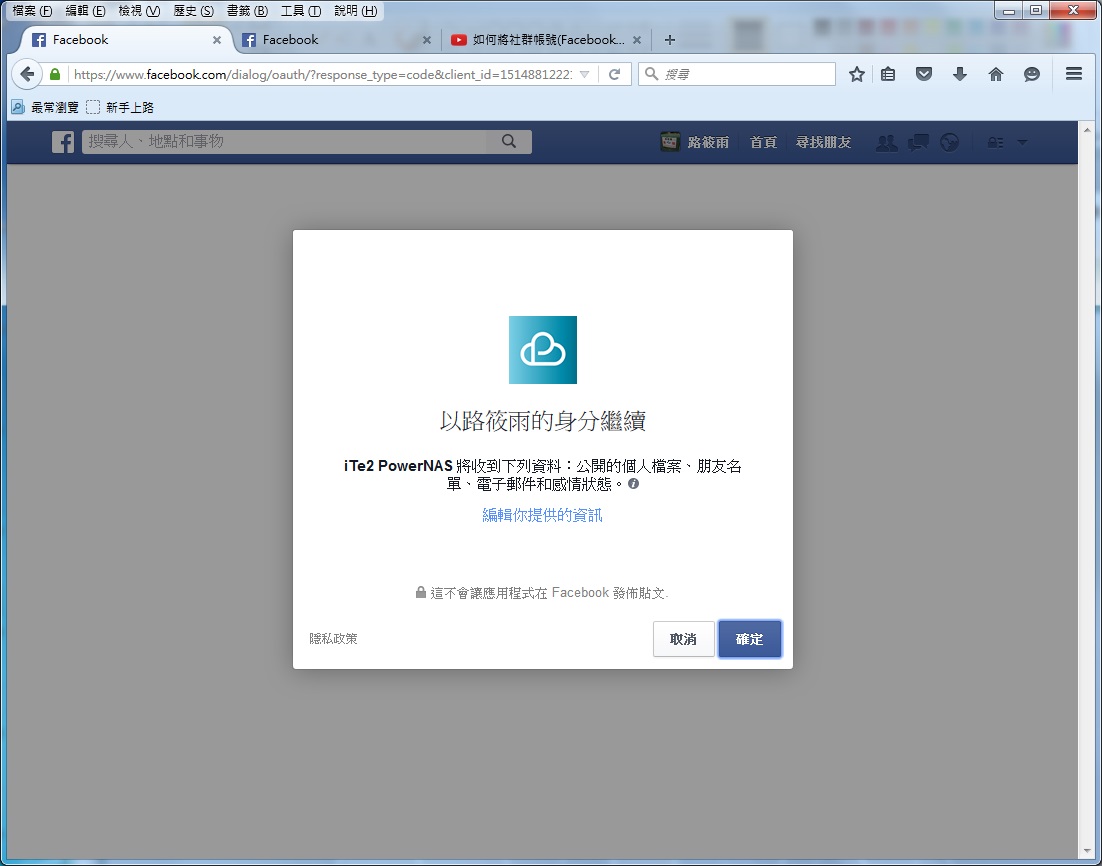Go to the Firefox home icon

[995, 74]
